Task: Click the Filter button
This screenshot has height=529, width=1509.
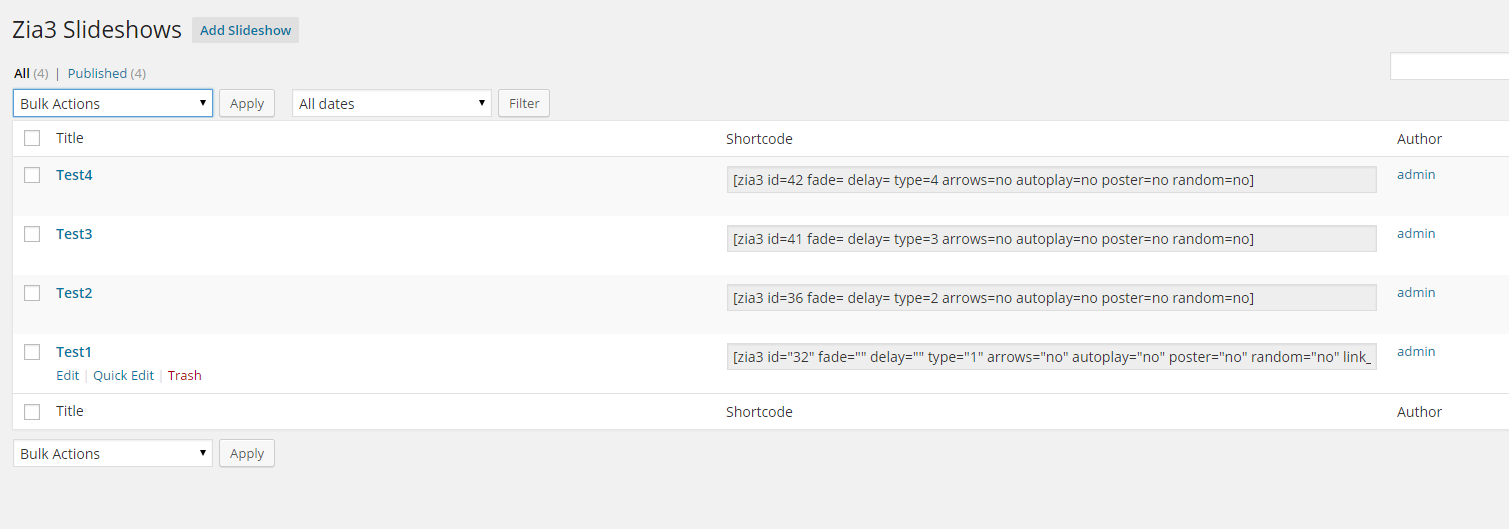Action: (x=524, y=103)
